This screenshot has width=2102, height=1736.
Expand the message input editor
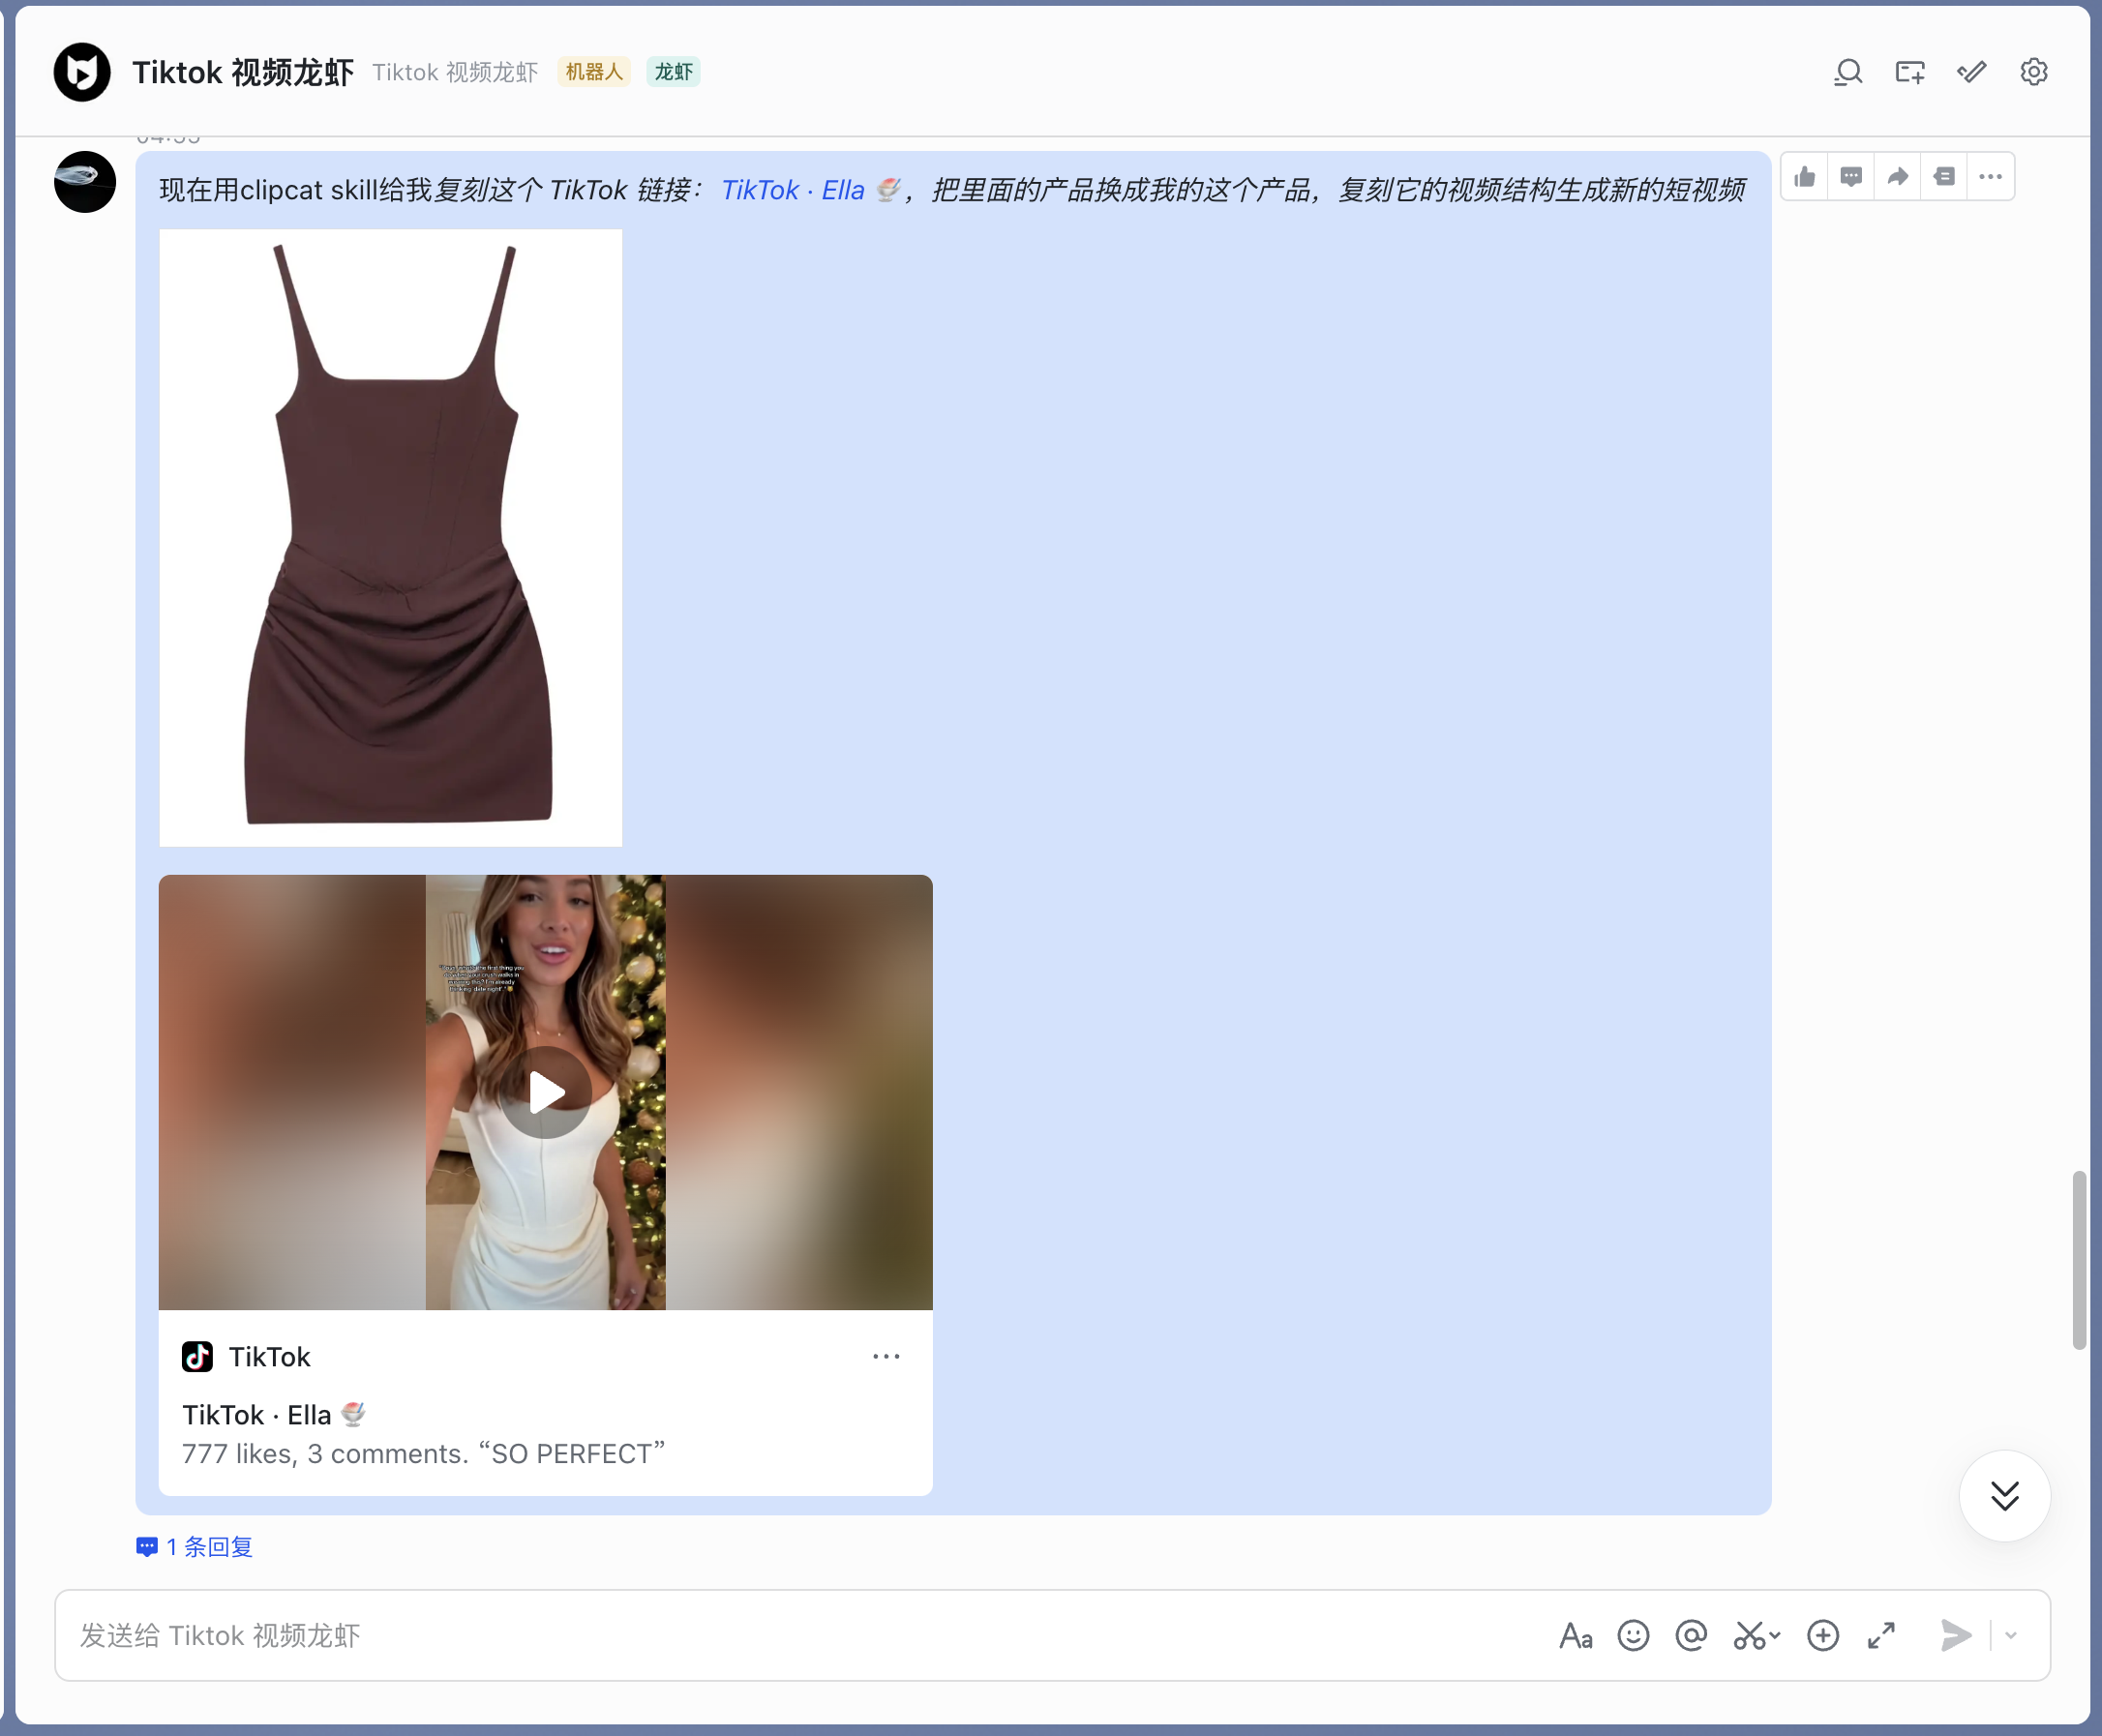1881,1636
